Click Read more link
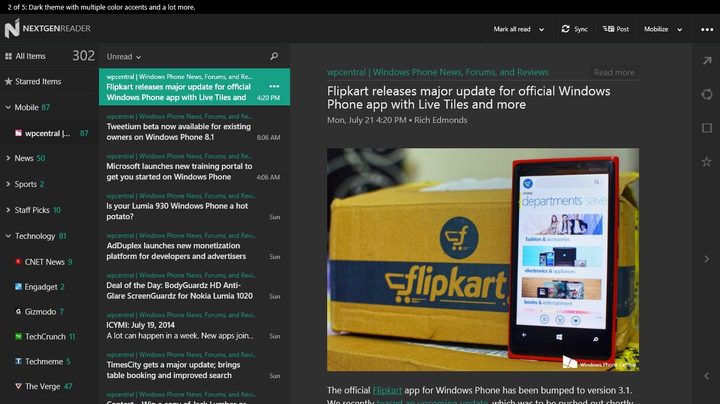This screenshot has height=404, width=720. (x=614, y=72)
